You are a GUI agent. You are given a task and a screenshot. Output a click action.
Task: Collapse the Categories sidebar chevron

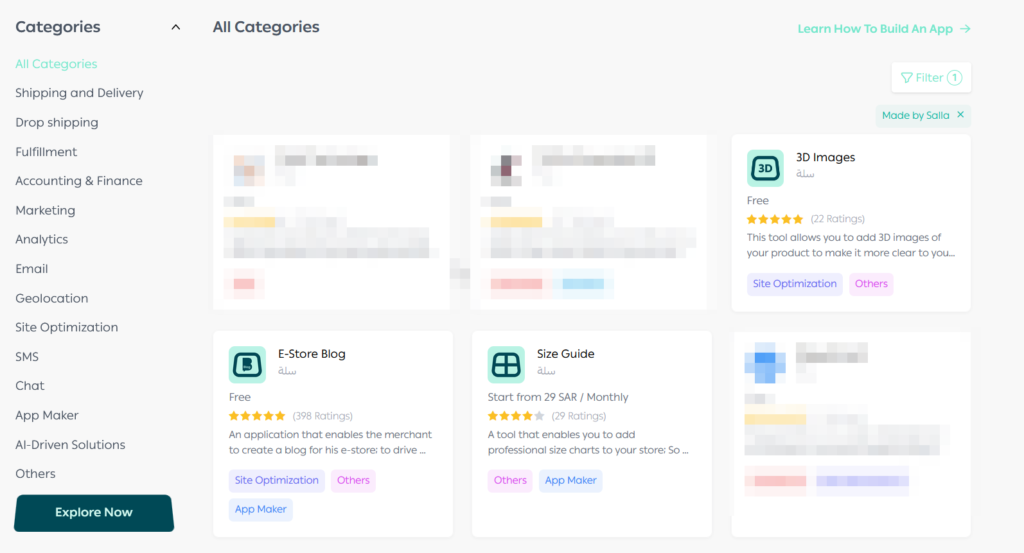[176, 27]
